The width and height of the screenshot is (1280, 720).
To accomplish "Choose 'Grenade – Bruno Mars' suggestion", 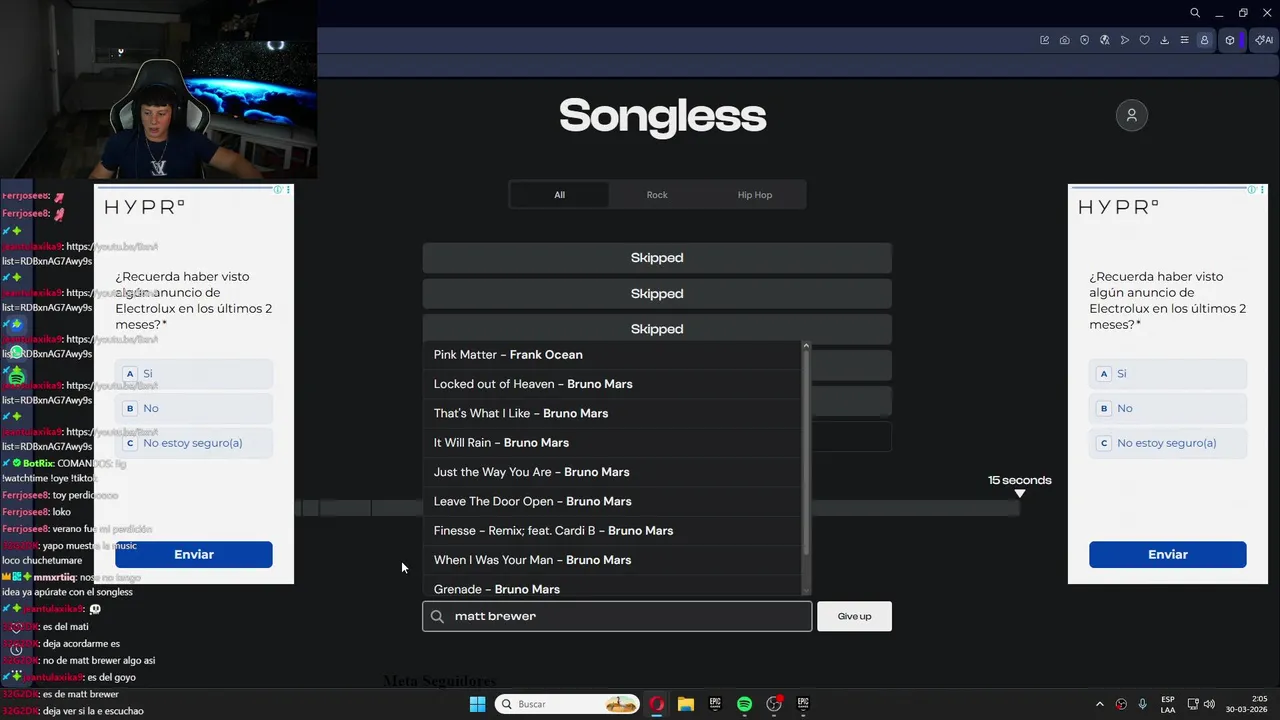I will click(612, 588).
